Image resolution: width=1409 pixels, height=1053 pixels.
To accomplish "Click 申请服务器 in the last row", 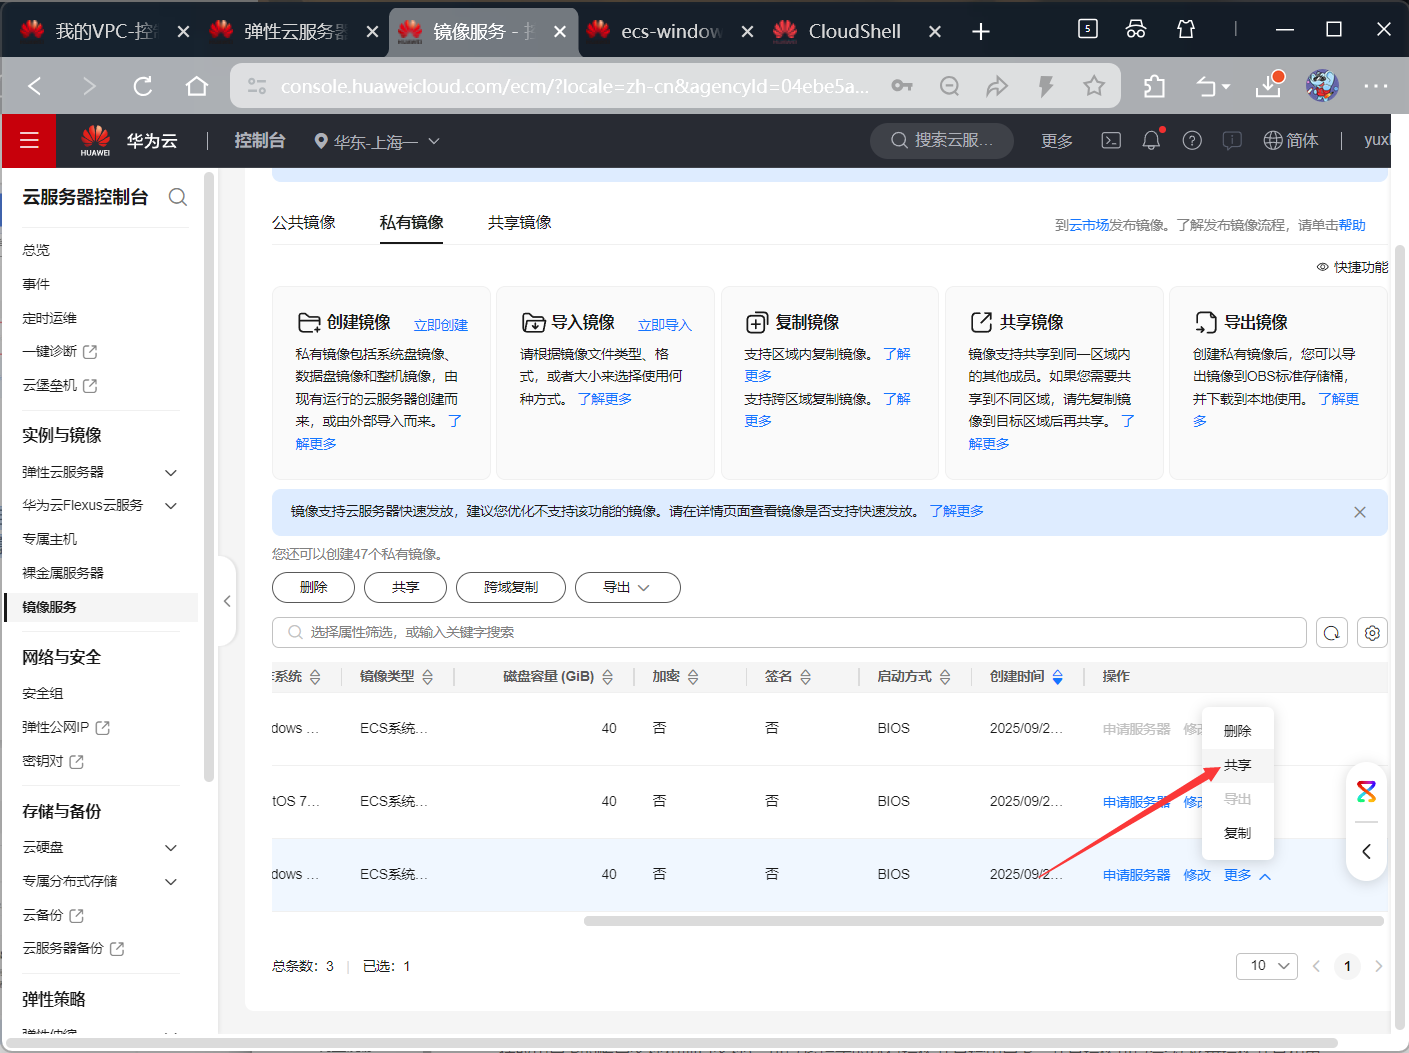I will 1136,875.
